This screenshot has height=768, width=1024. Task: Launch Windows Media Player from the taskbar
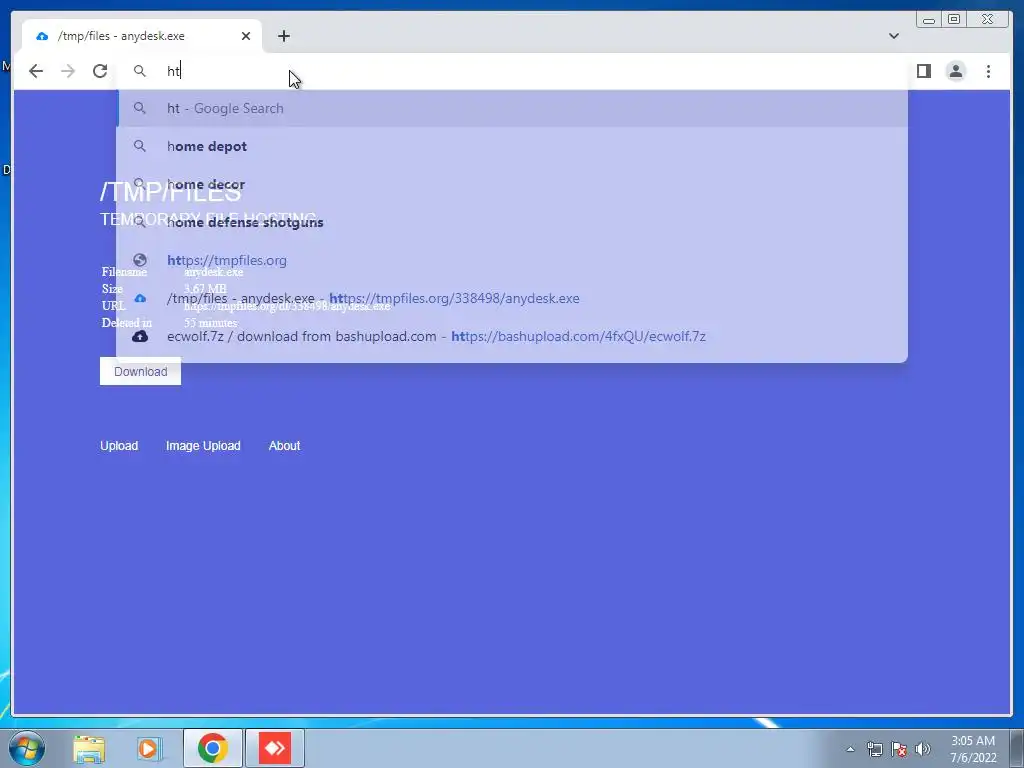[148, 748]
